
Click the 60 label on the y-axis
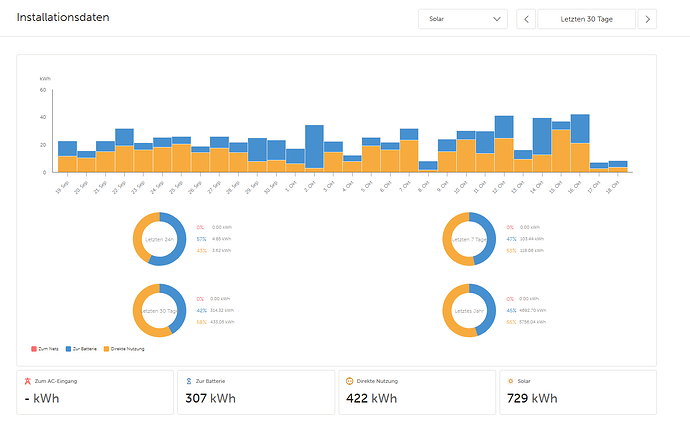43,90
